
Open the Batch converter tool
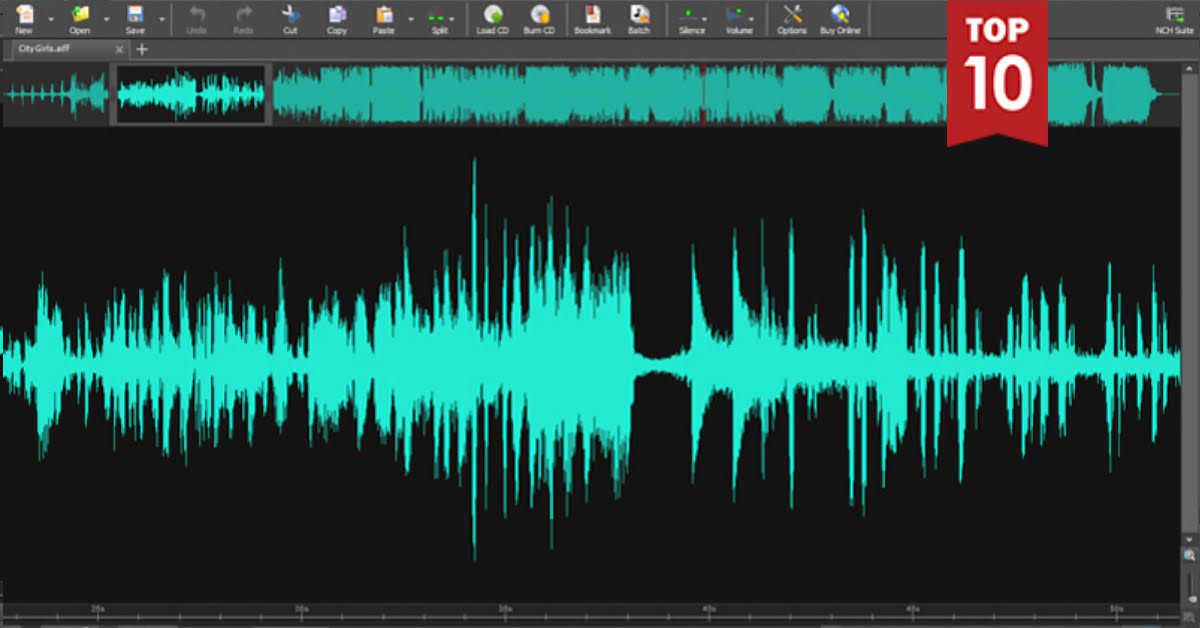coord(638,16)
